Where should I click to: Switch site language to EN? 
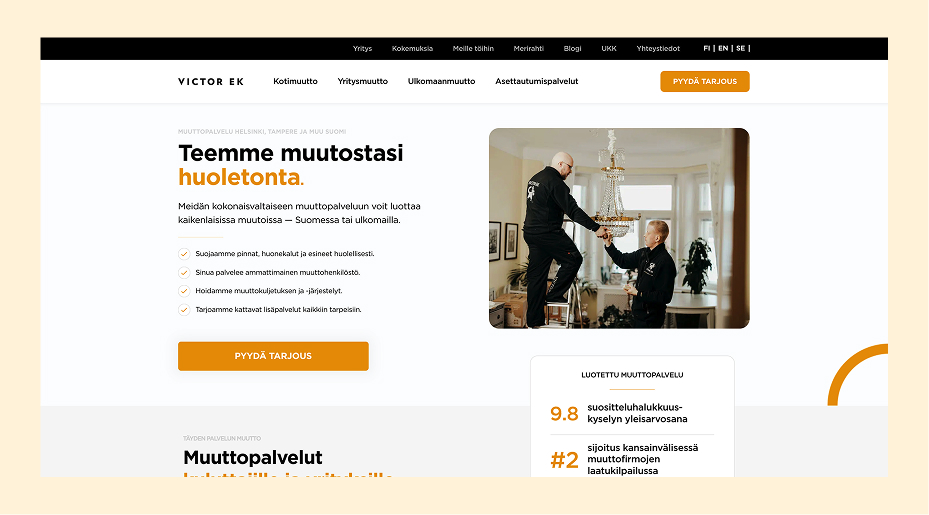click(x=723, y=49)
